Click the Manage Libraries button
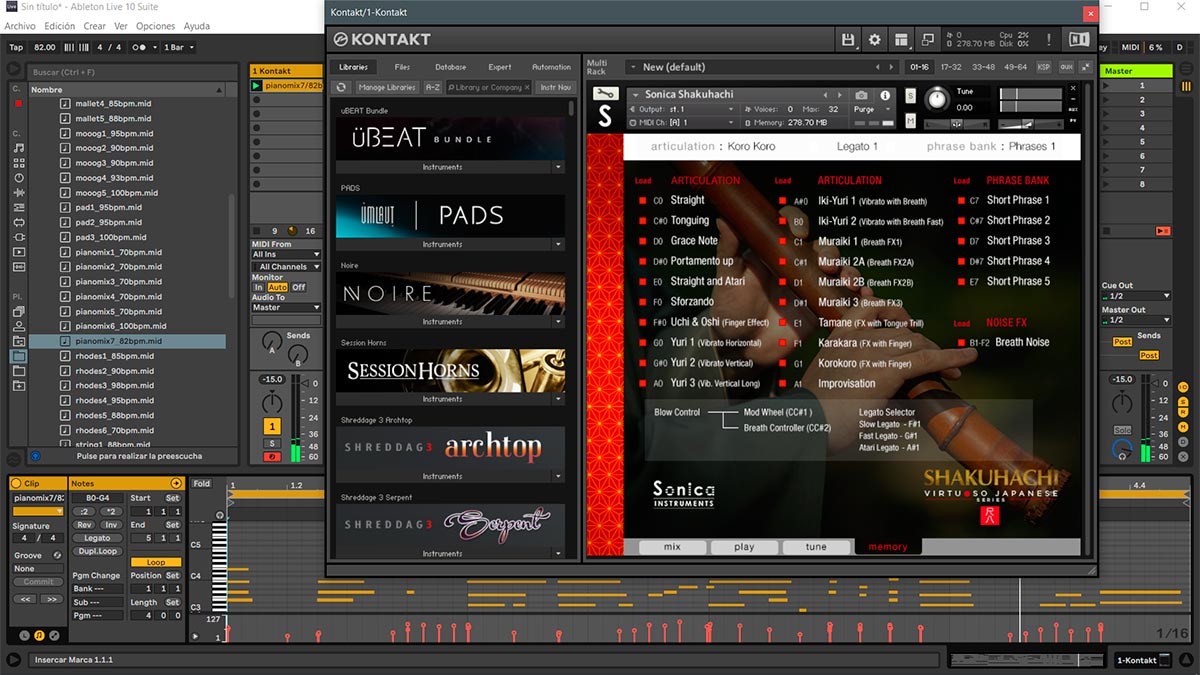This screenshot has height=675, width=1200. (386, 87)
